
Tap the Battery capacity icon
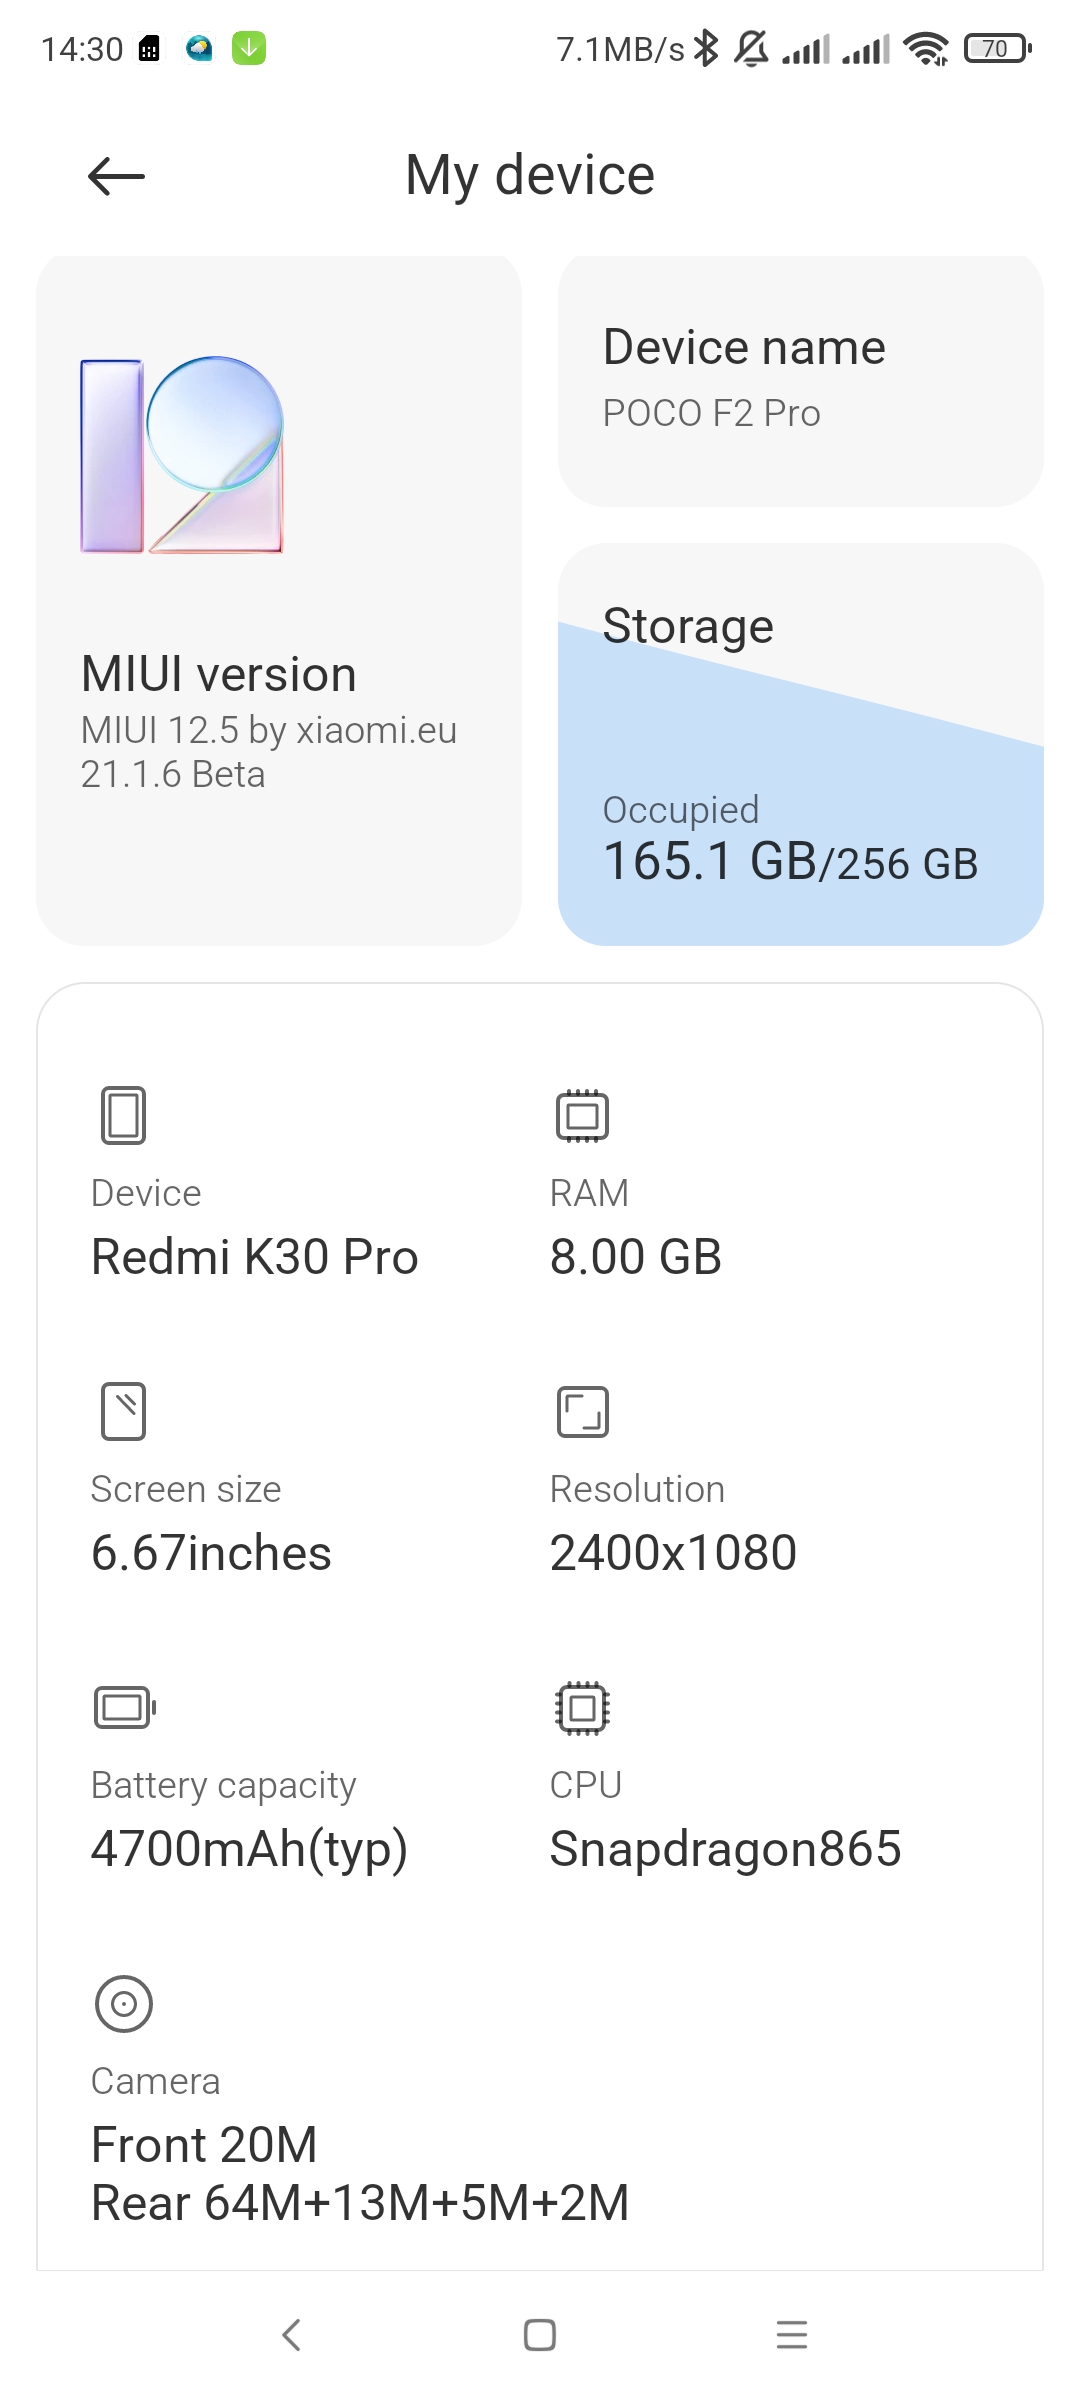click(124, 1707)
